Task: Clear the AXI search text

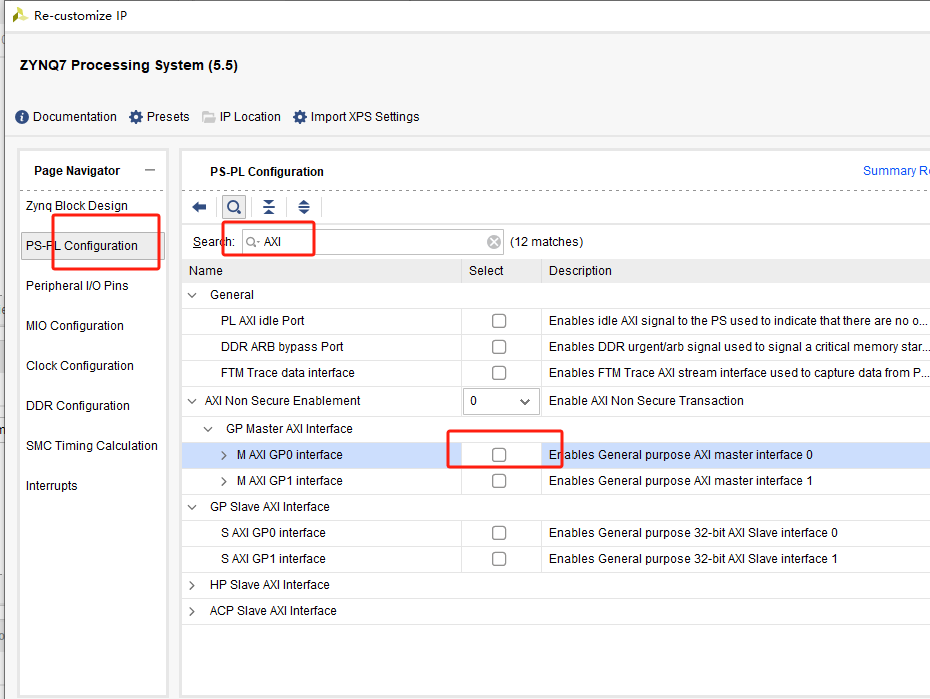Action: [493, 242]
